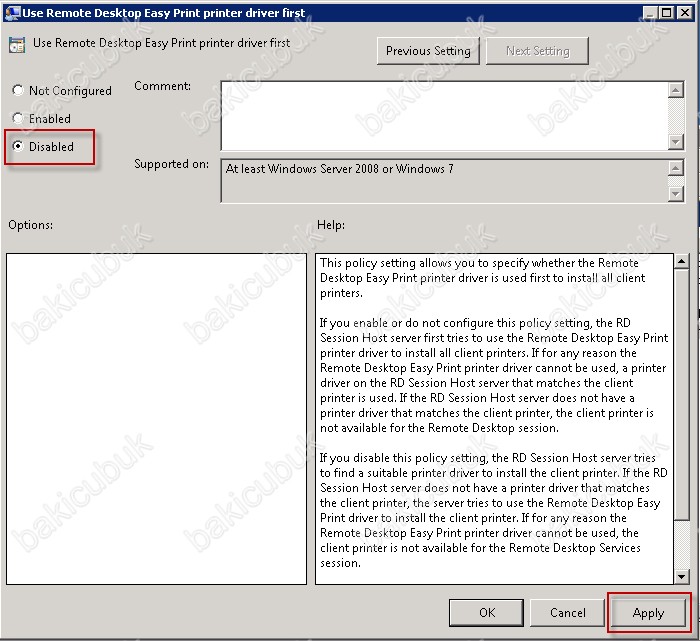Click the policy name heading text
Screen dimensions: 700x641
(162, 43)
